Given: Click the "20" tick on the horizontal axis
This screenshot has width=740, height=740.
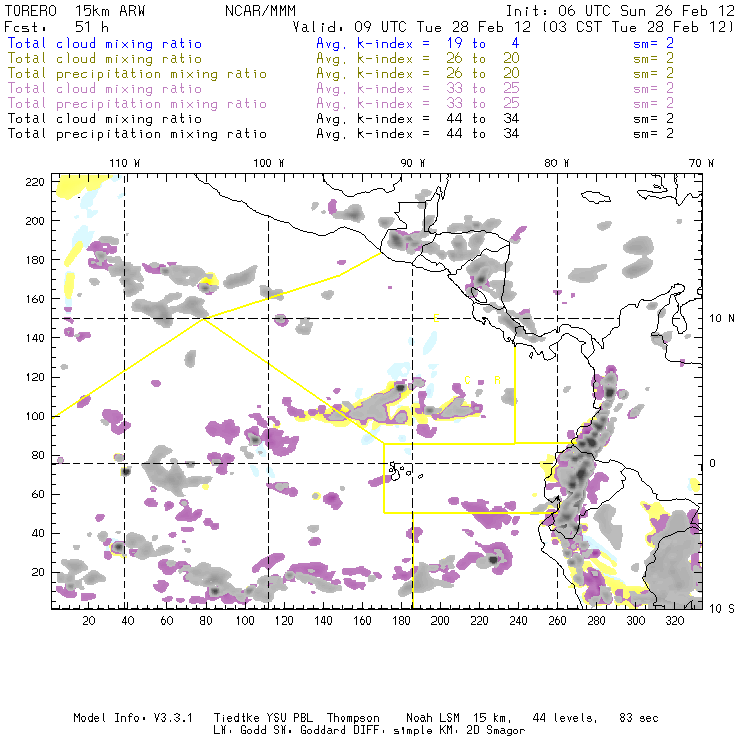Looking at the screenshot, I should click(x=89, y=621).
